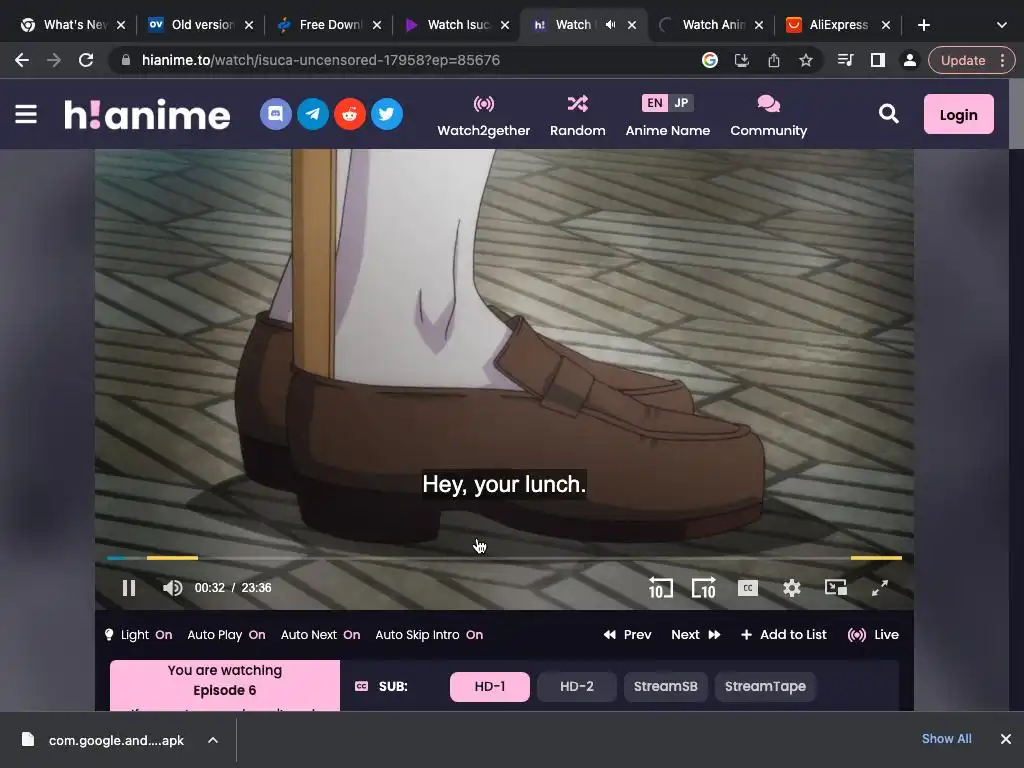Open Watch2gether

[x=484, y=116]
